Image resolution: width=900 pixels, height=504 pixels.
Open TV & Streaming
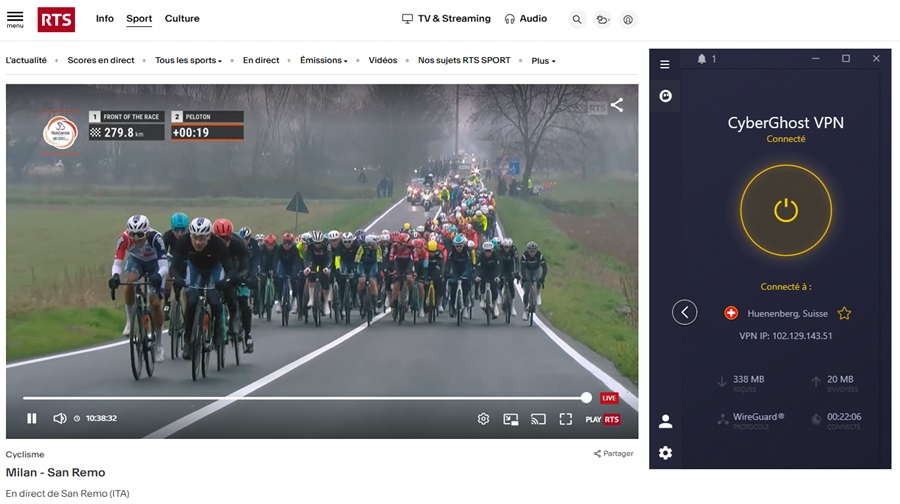coord(446,19)
